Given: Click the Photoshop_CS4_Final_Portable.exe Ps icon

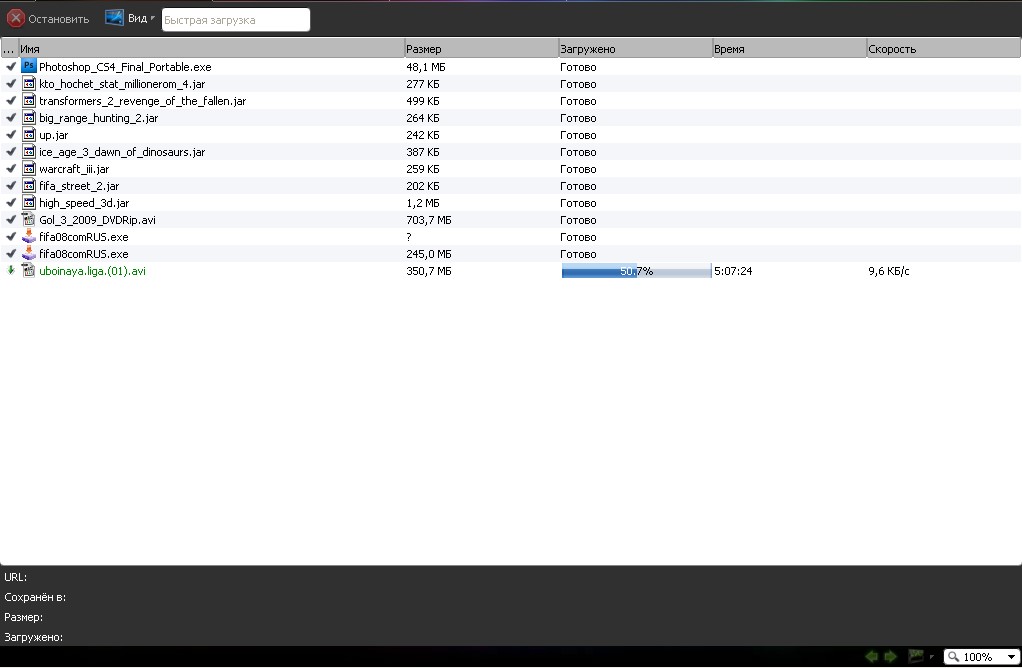Looking at the screenshot, I should 29,66.
